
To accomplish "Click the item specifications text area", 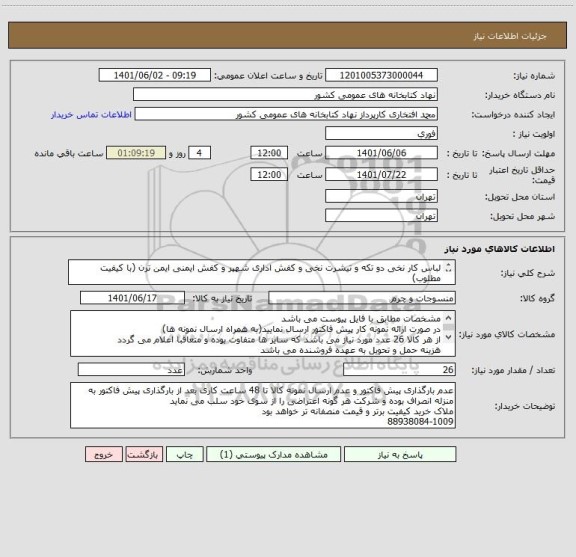I will coord(263,334).
